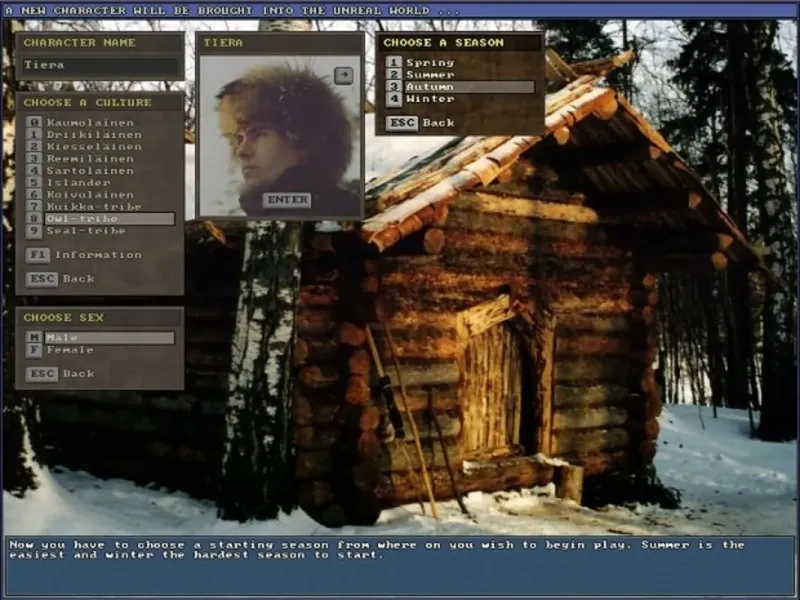Open culture Information text link
Viewport: 800px width, 600px height.
(98, 255)
